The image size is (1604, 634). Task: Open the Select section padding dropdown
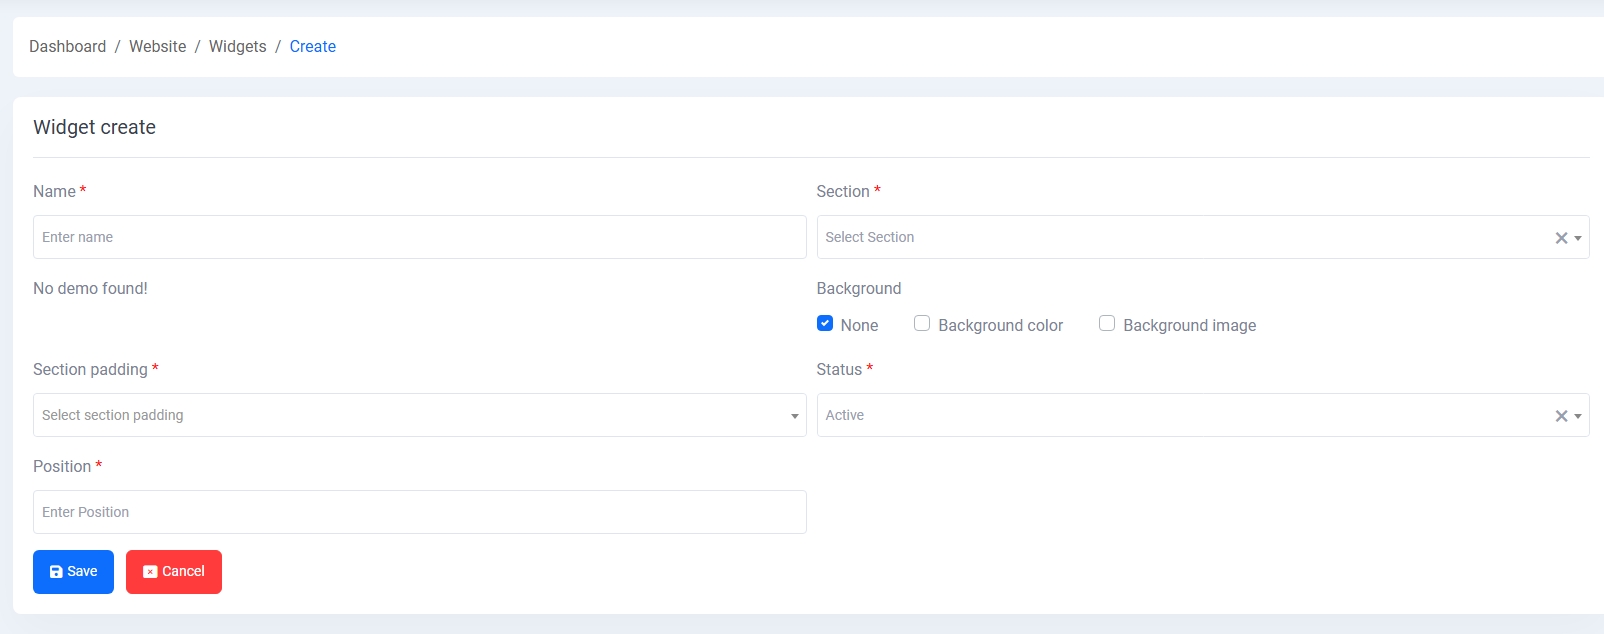pyautogui.click(x=420, y=415)
